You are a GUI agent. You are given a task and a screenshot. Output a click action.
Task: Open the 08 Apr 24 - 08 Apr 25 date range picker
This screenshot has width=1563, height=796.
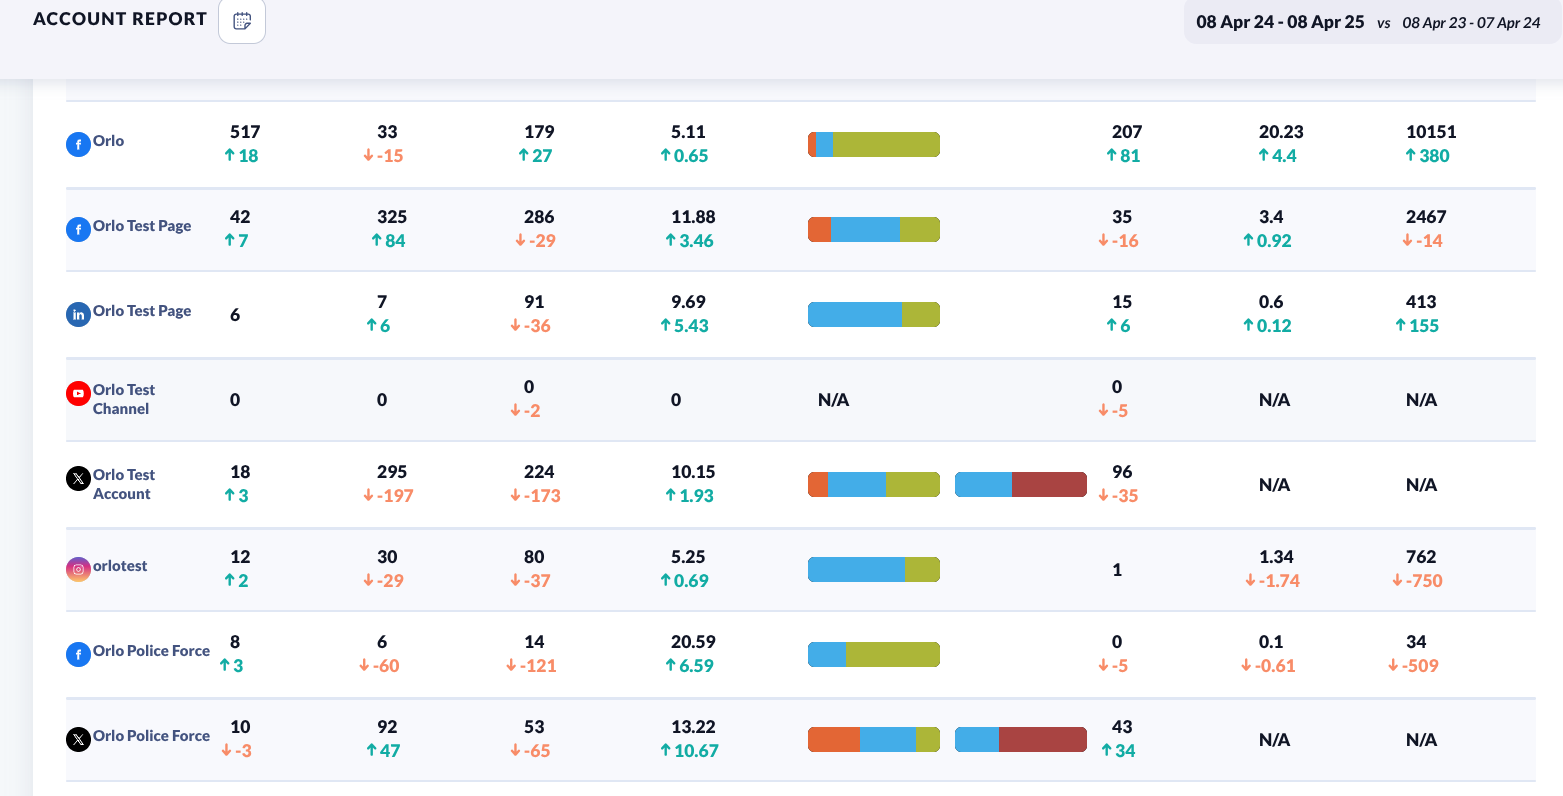pos(1280,22)
